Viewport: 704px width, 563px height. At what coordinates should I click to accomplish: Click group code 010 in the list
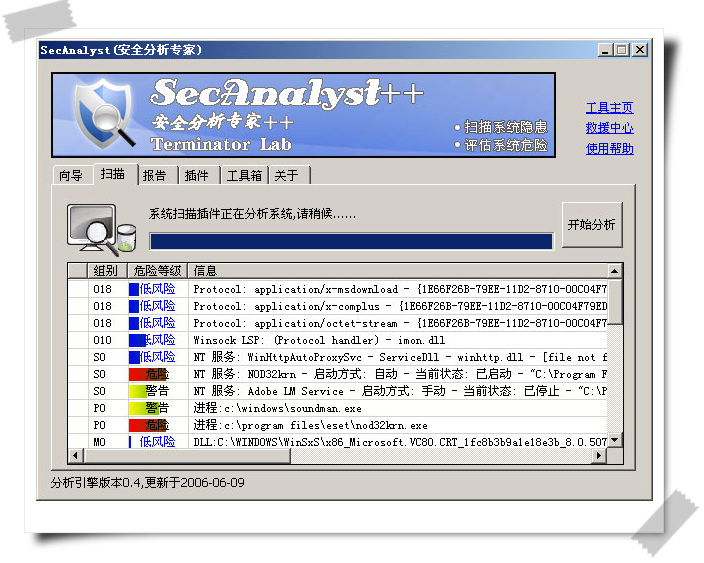pyautogui.click(x=102, y=340)
